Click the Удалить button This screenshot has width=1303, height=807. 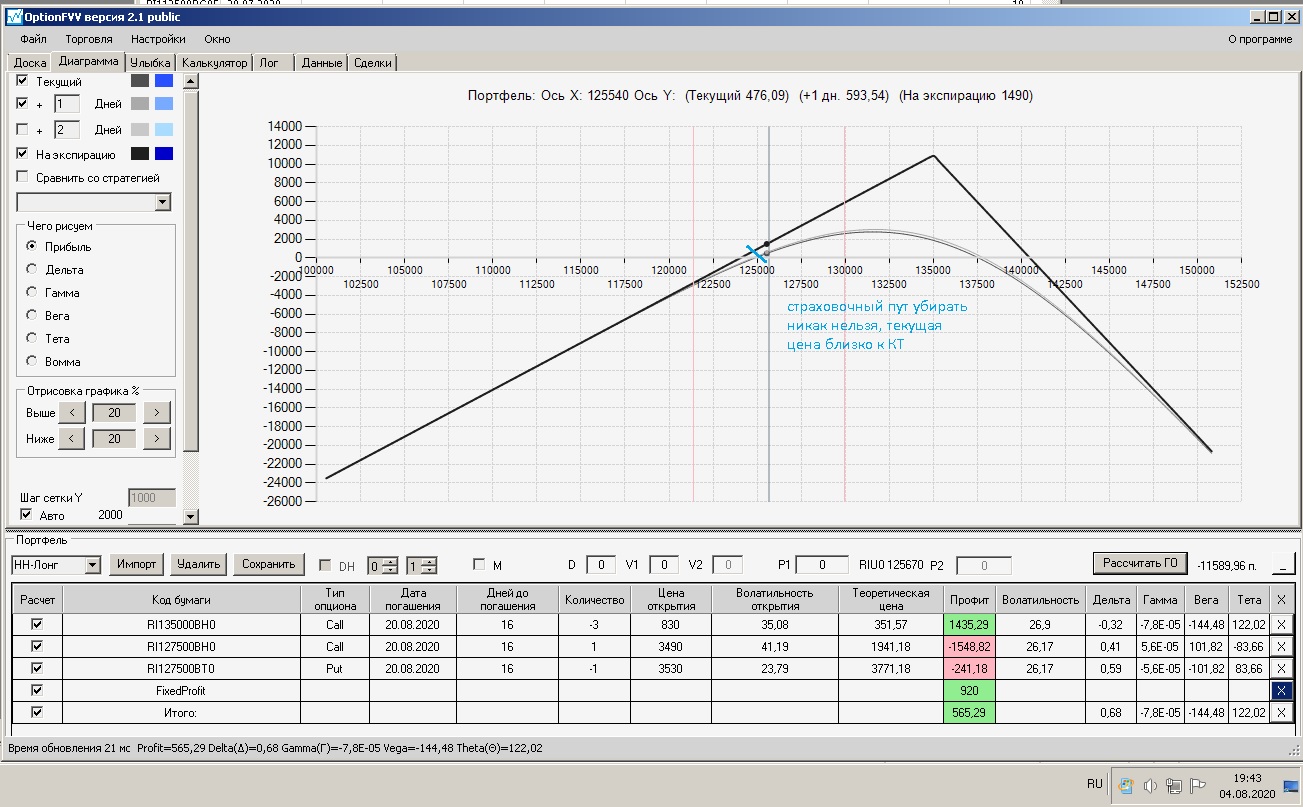tap(198, 564)
